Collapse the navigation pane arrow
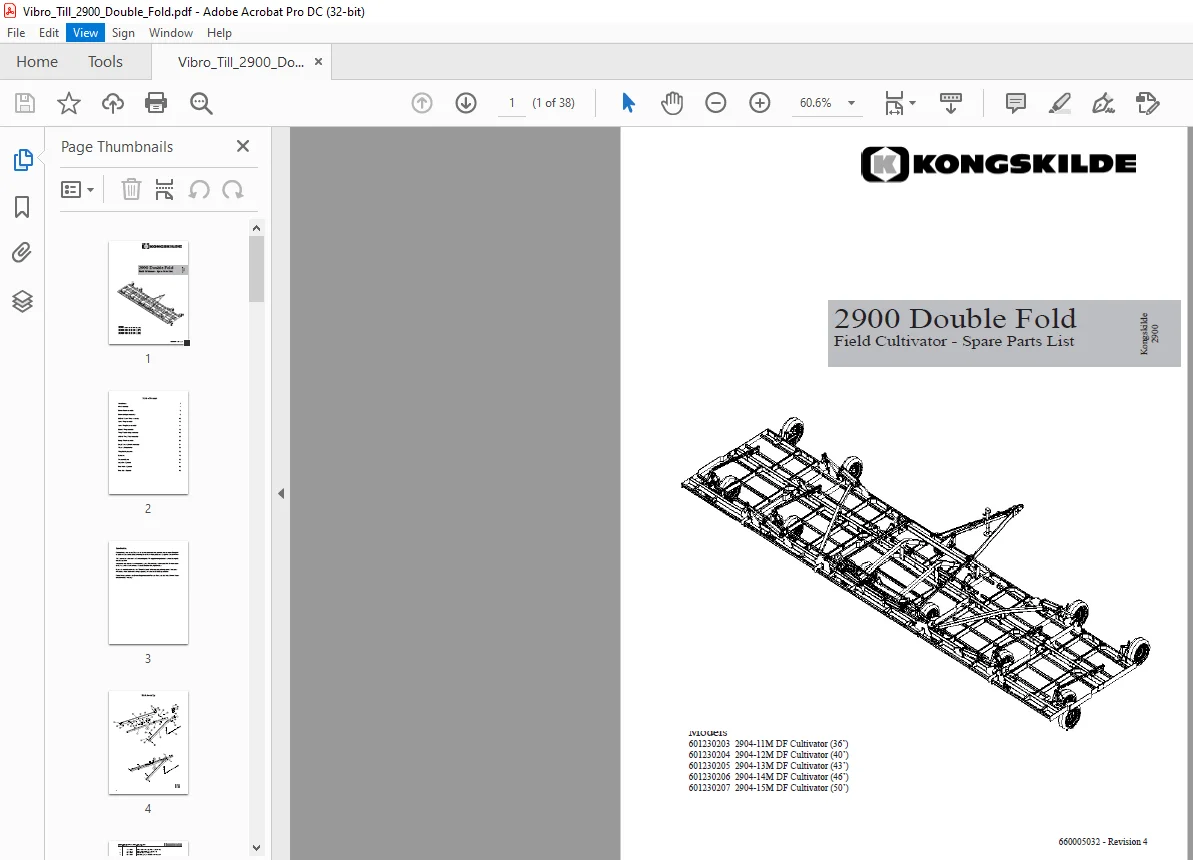The width and height of the screenshot is (1193, 860). [x=281, y=493]
